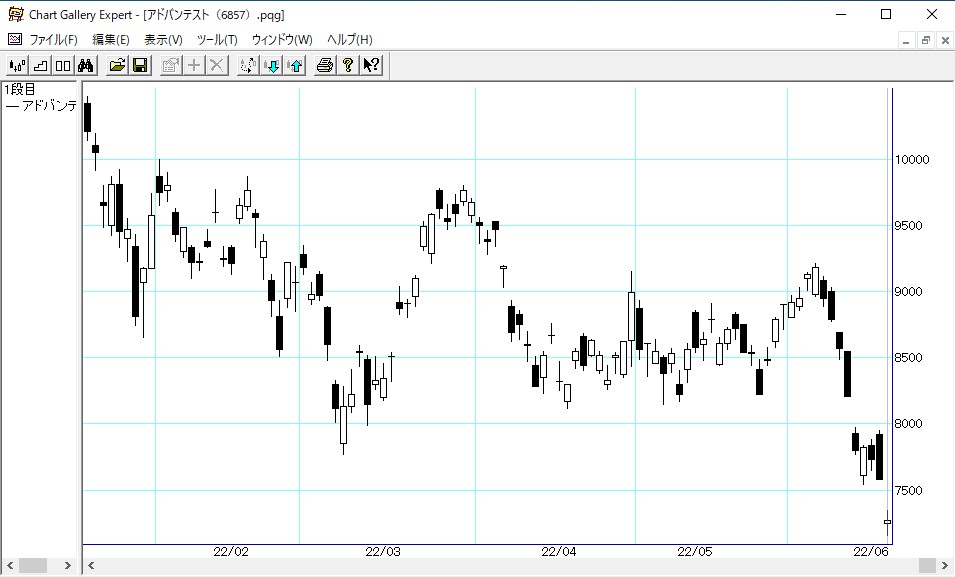Save the chart with the floppy disk icon

click(140, 66)
